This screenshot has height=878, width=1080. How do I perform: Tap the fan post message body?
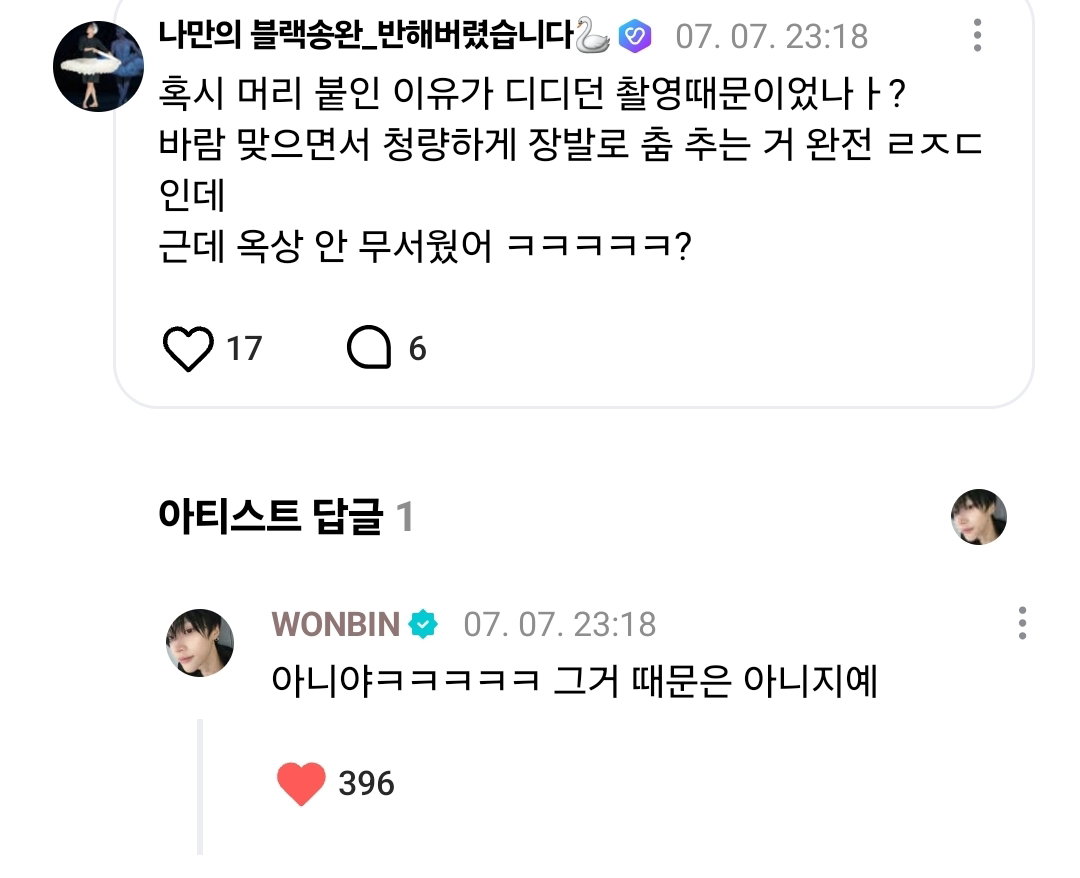point(570,170)
